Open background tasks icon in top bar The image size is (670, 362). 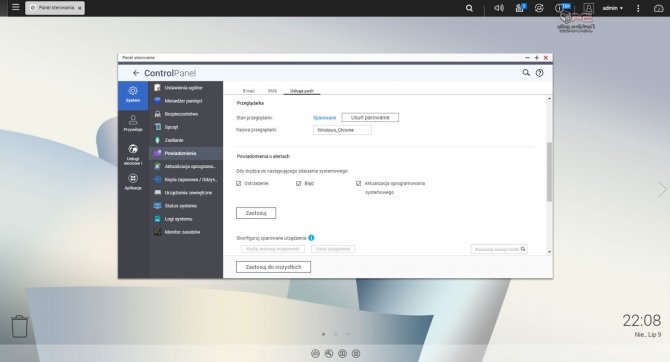(x=520, y=8)
